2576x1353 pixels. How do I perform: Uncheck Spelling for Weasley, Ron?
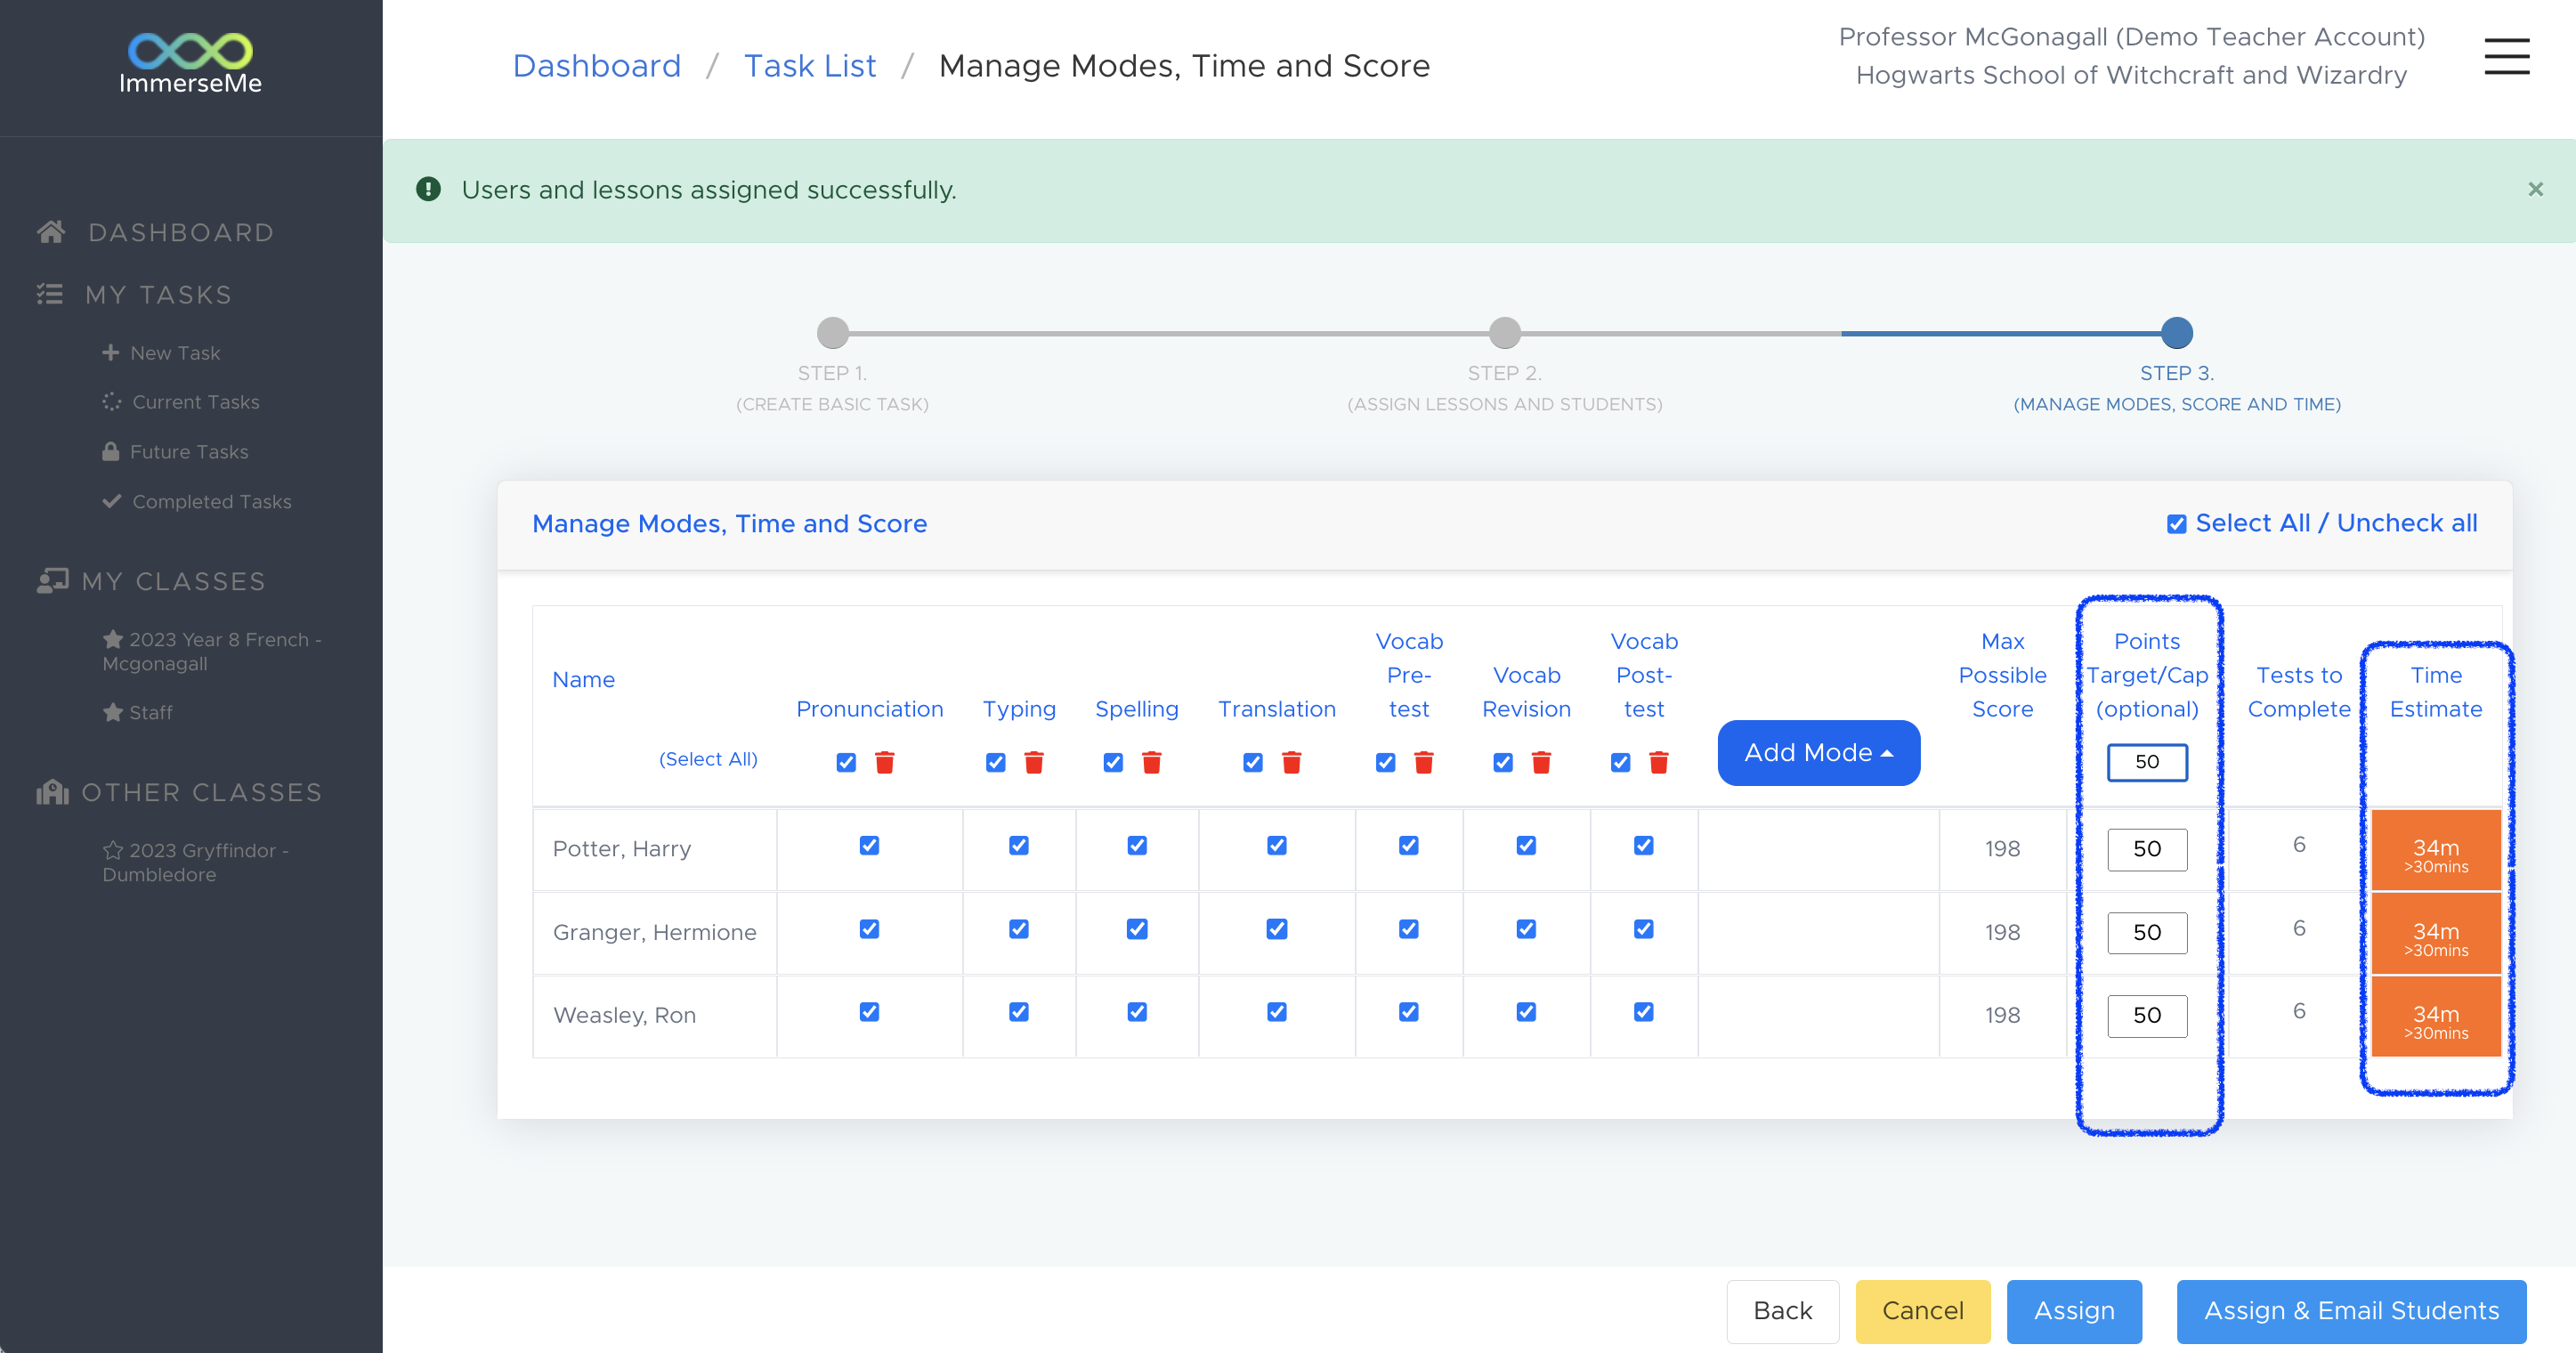pyautogui.click(x=1136, y=1012)
